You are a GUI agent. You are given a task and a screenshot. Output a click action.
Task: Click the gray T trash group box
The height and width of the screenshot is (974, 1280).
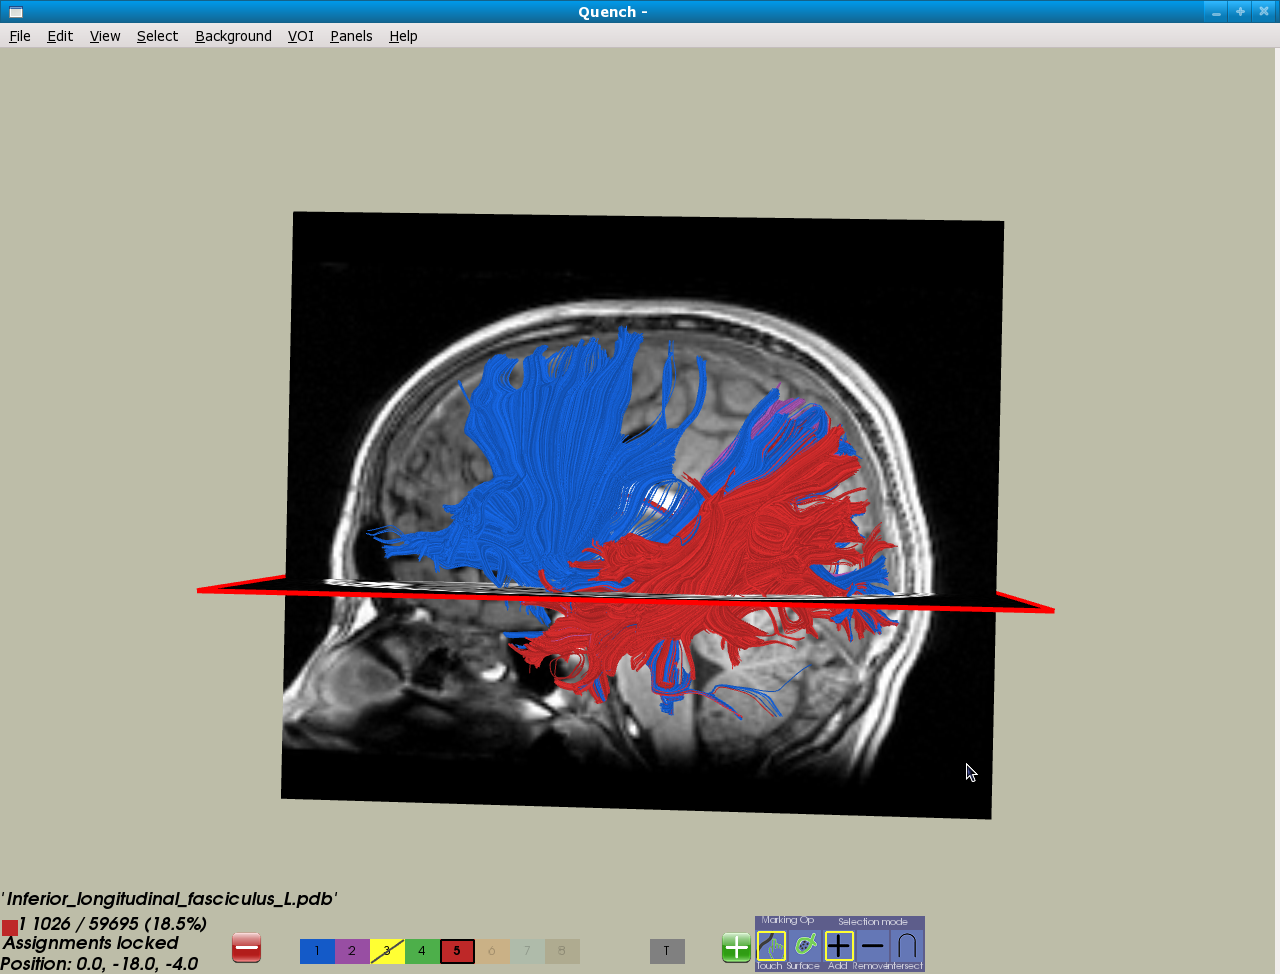coord(667,951)
